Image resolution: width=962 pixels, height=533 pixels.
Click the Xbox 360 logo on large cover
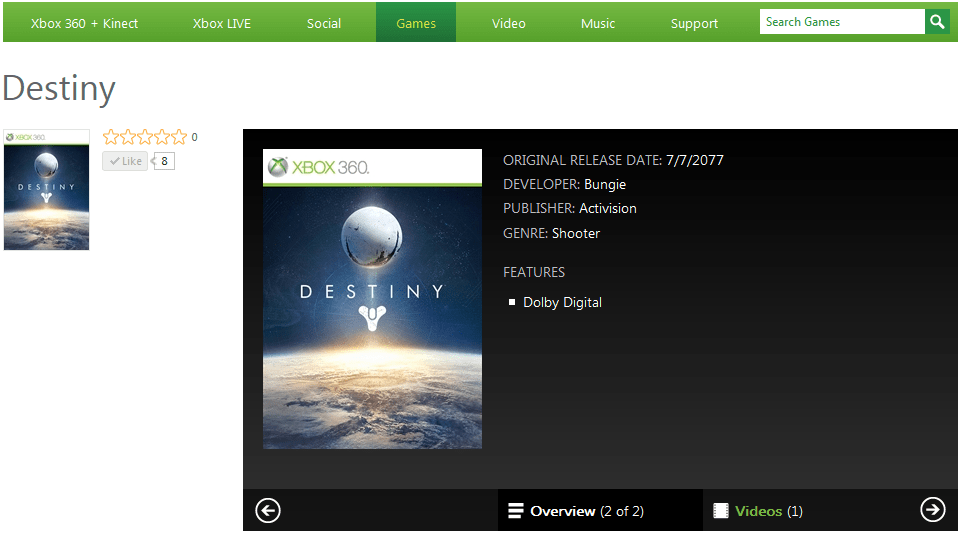click(318, 167)
